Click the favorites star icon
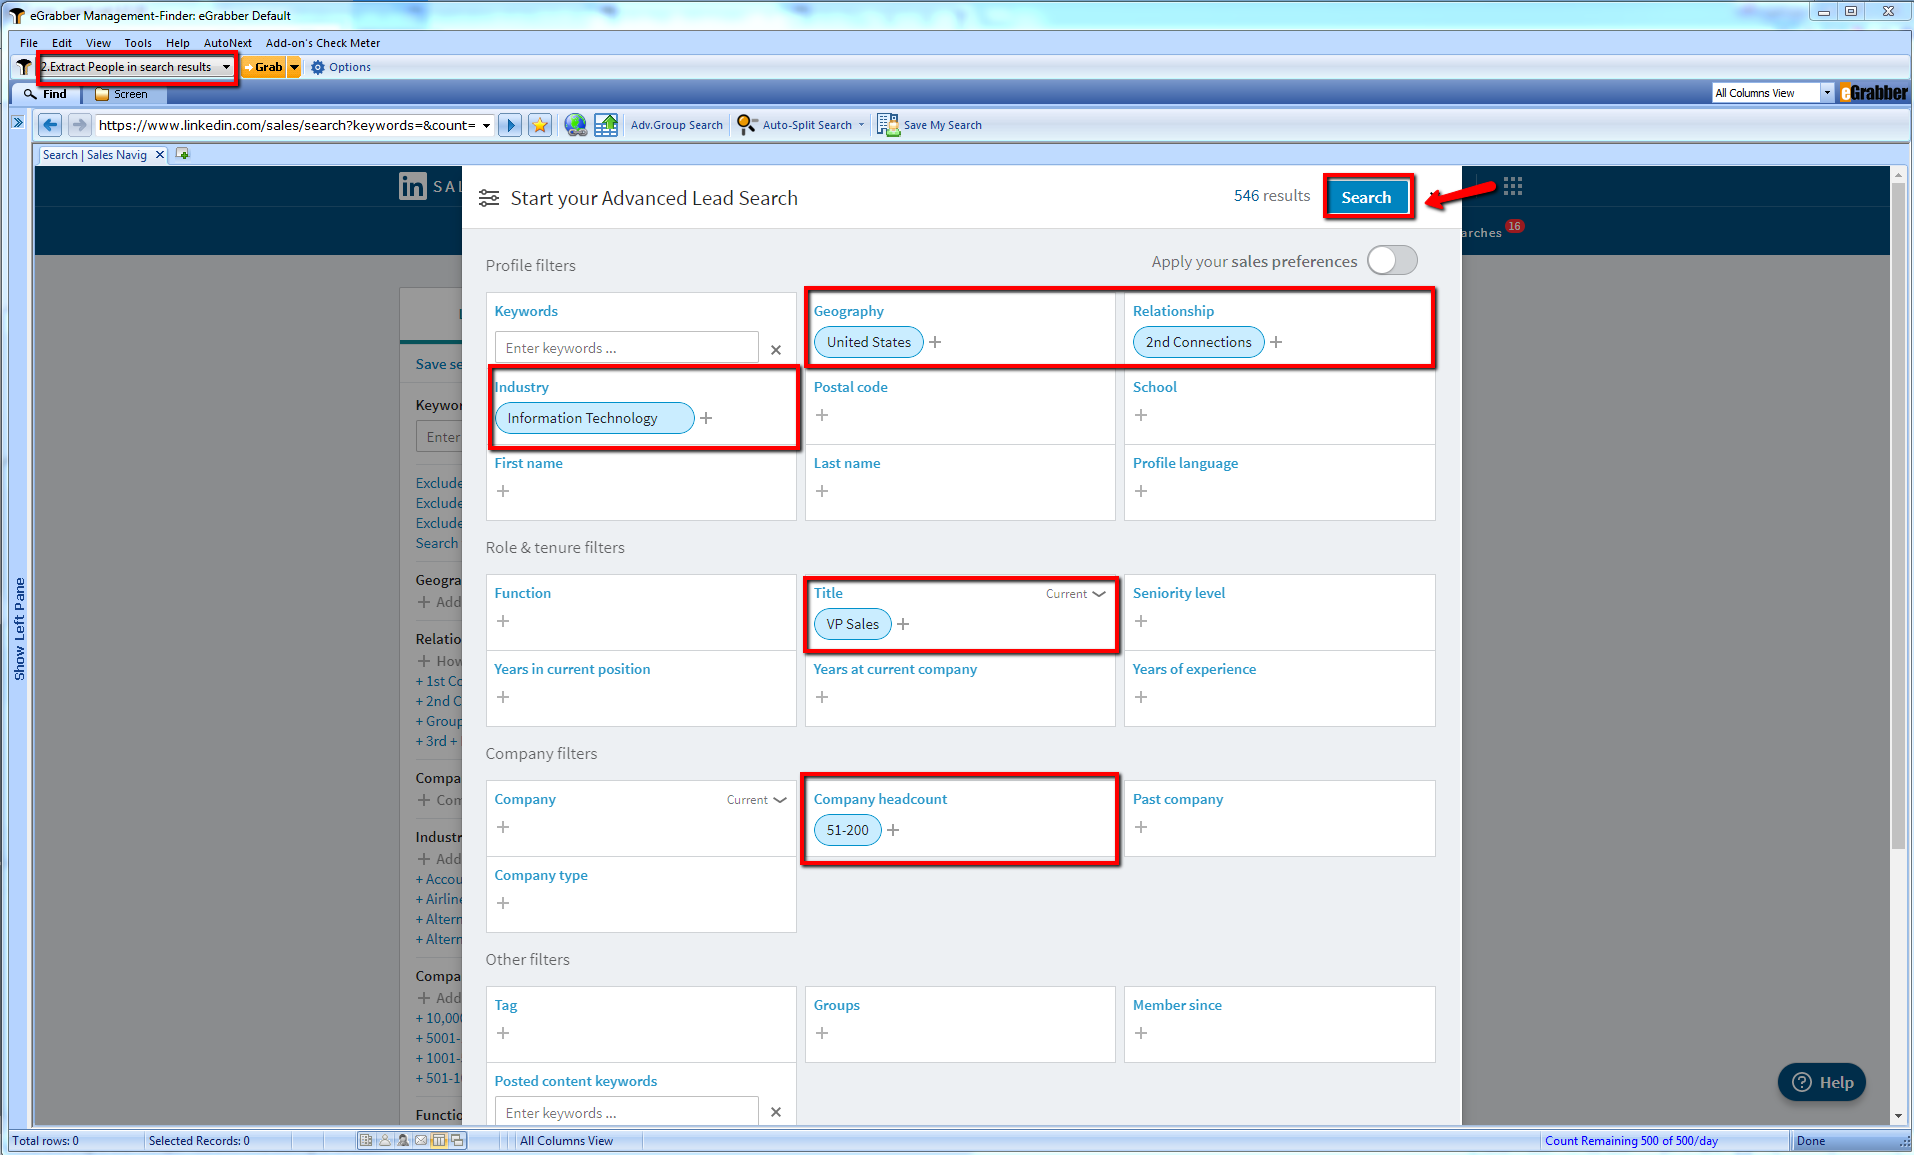Image resolution: width=1914 pixels, height=1155 pixels. (x=540, y=125)
